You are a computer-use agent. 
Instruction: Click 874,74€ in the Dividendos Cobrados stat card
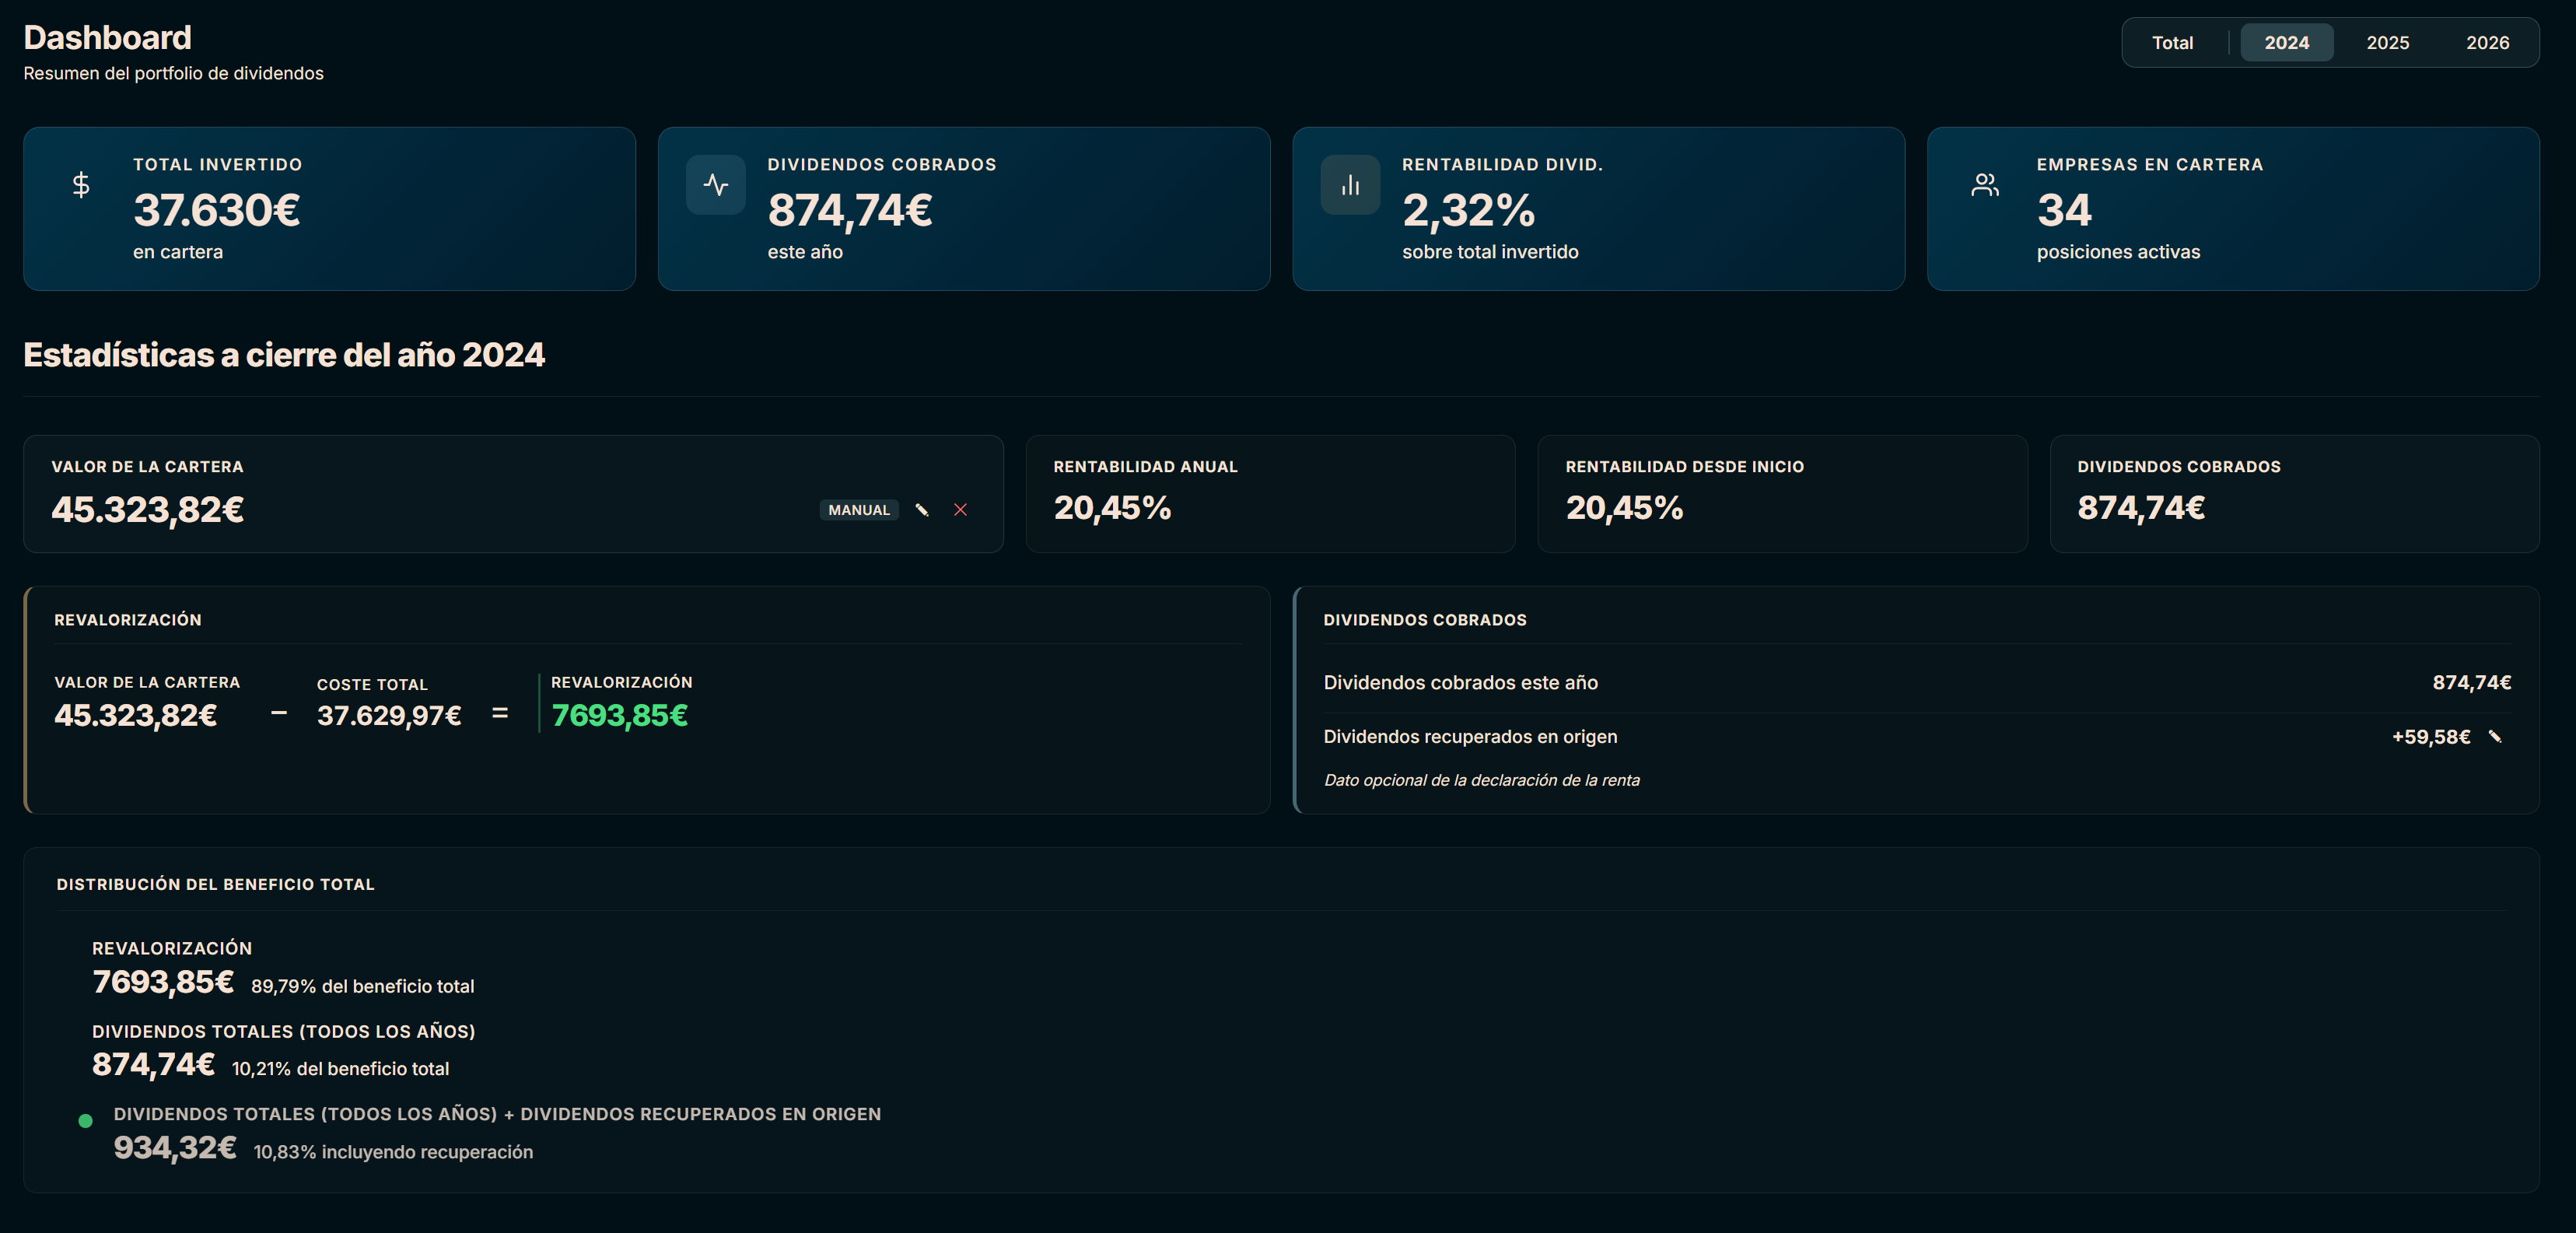[2141, 508]
